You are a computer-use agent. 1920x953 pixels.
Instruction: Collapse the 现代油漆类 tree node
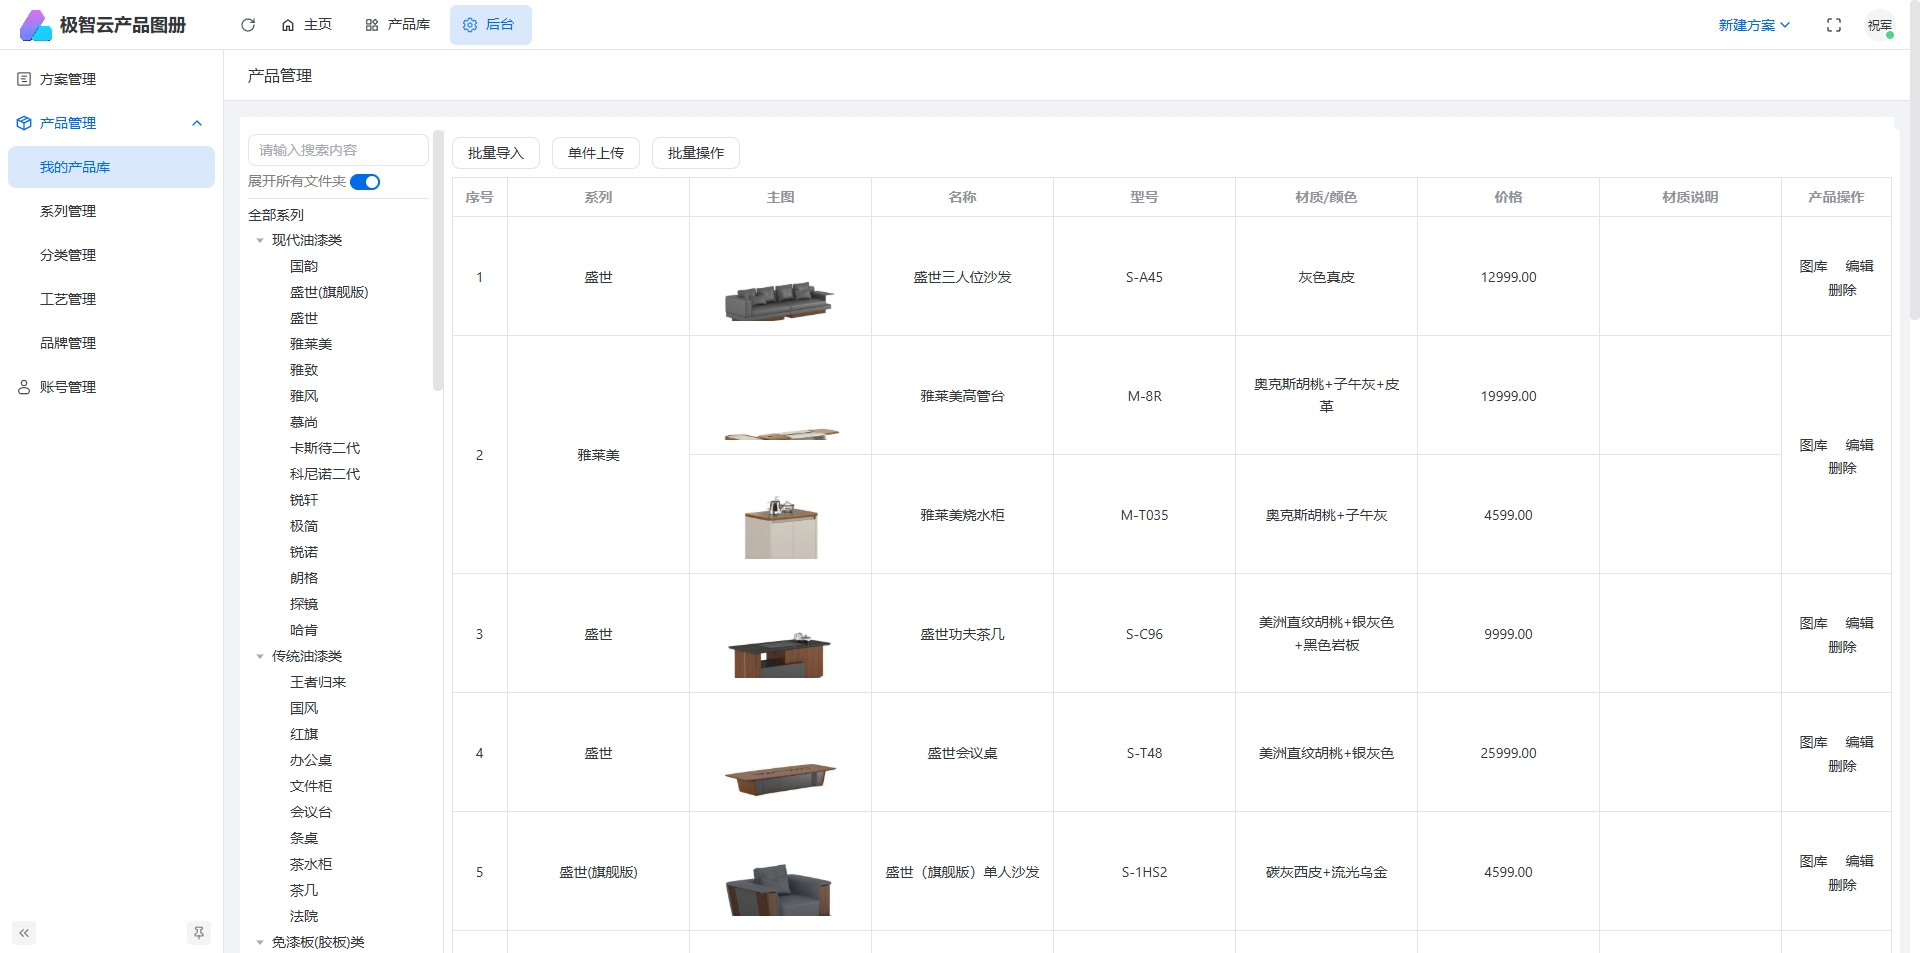260,241
